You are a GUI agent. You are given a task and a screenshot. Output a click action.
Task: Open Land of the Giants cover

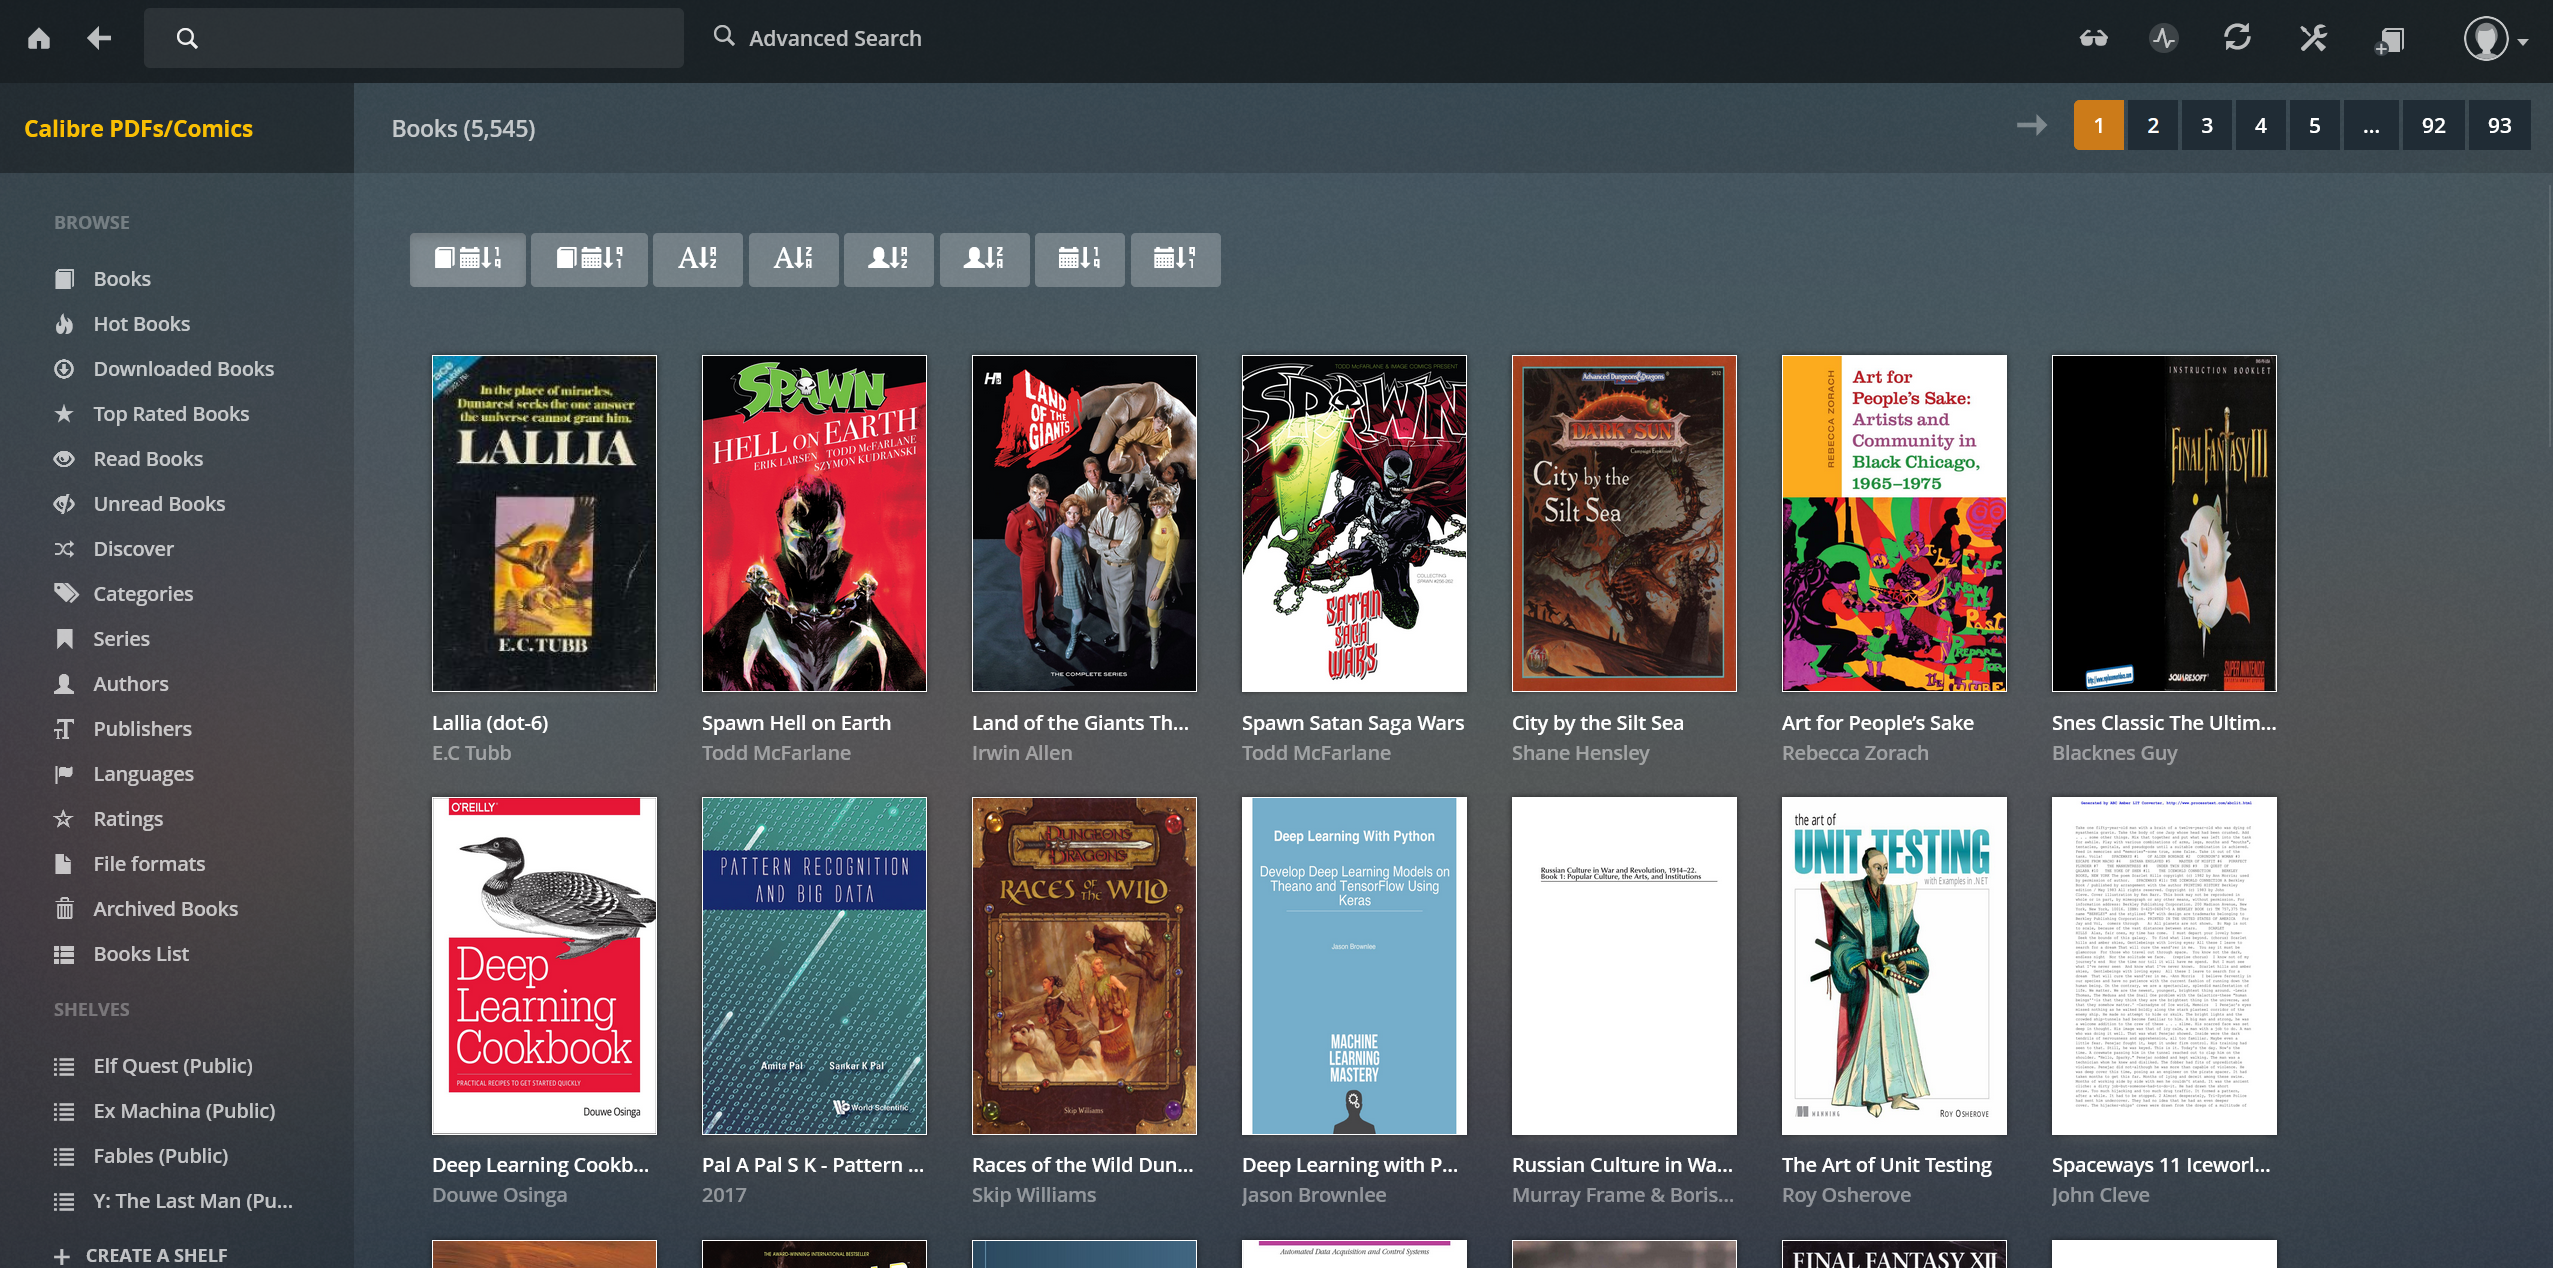1084,523
